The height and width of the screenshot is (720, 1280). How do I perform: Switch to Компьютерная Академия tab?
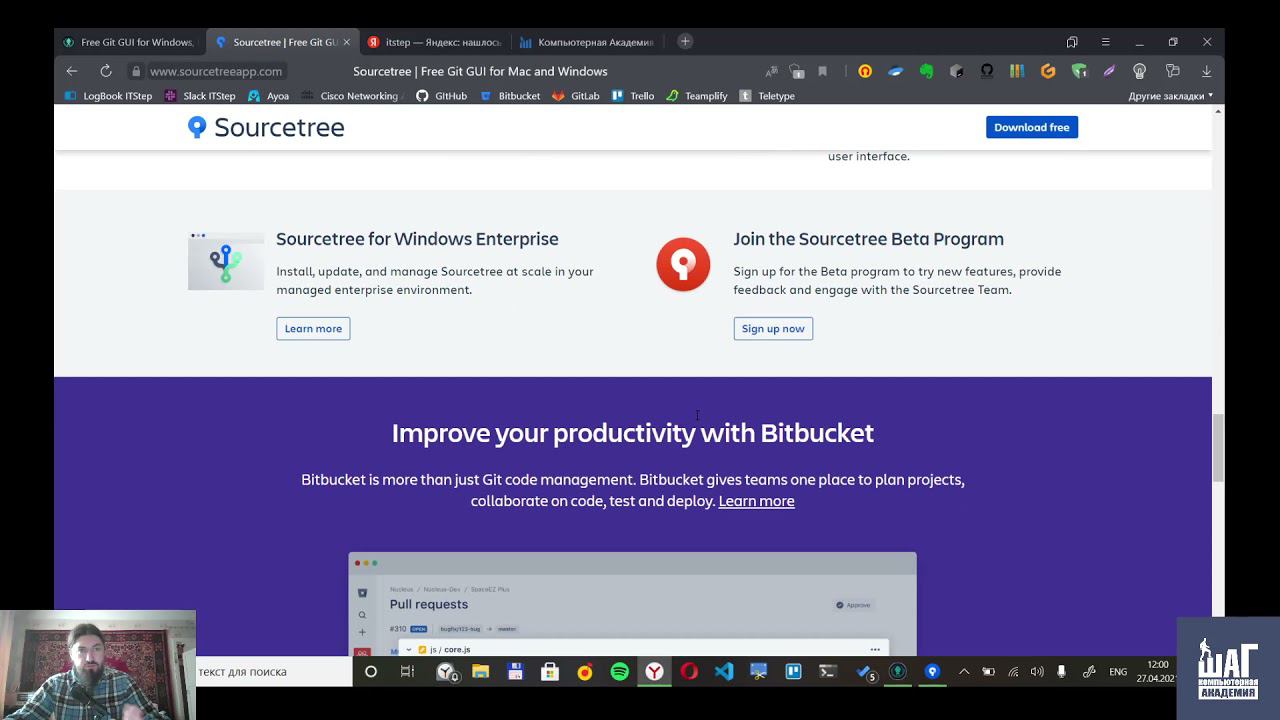coord(586,42)
